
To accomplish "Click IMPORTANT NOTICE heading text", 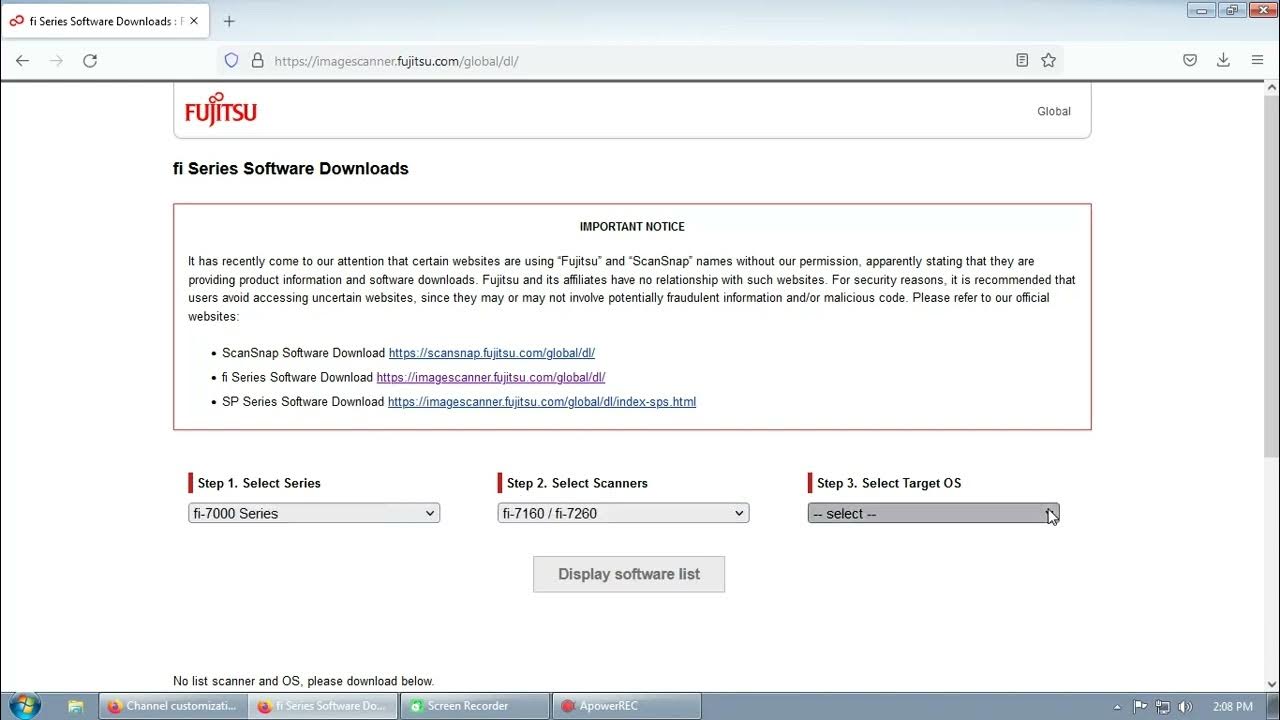I will [x=632, y=227].
